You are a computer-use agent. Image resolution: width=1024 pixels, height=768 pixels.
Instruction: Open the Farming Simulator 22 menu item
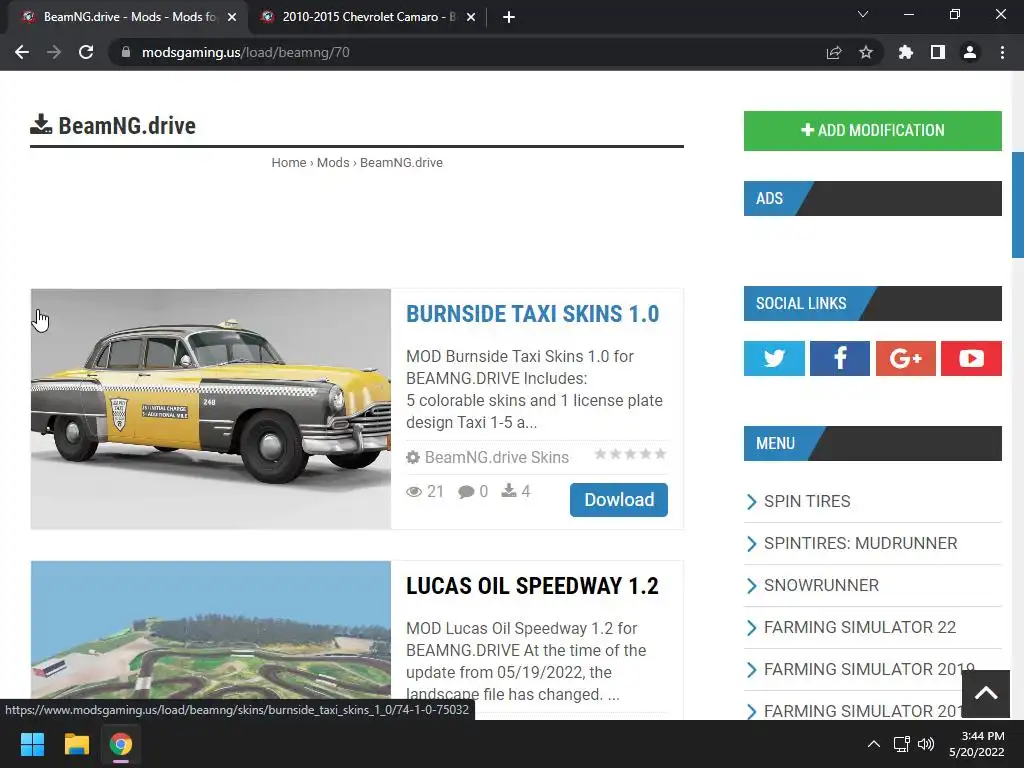click(x=859, y=628)
